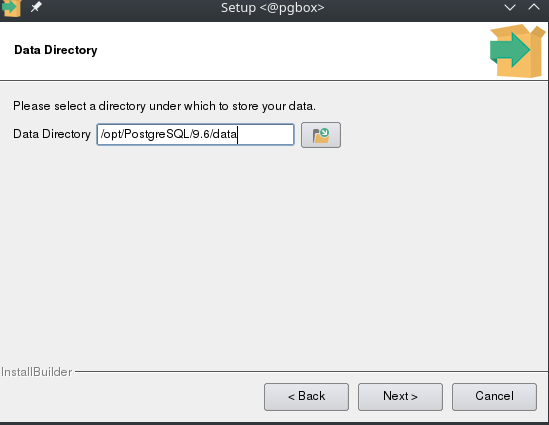Click the installer box logo in header
Image resolution: width=549 pixels, height=425 pixels.
[x=517, y=51]
